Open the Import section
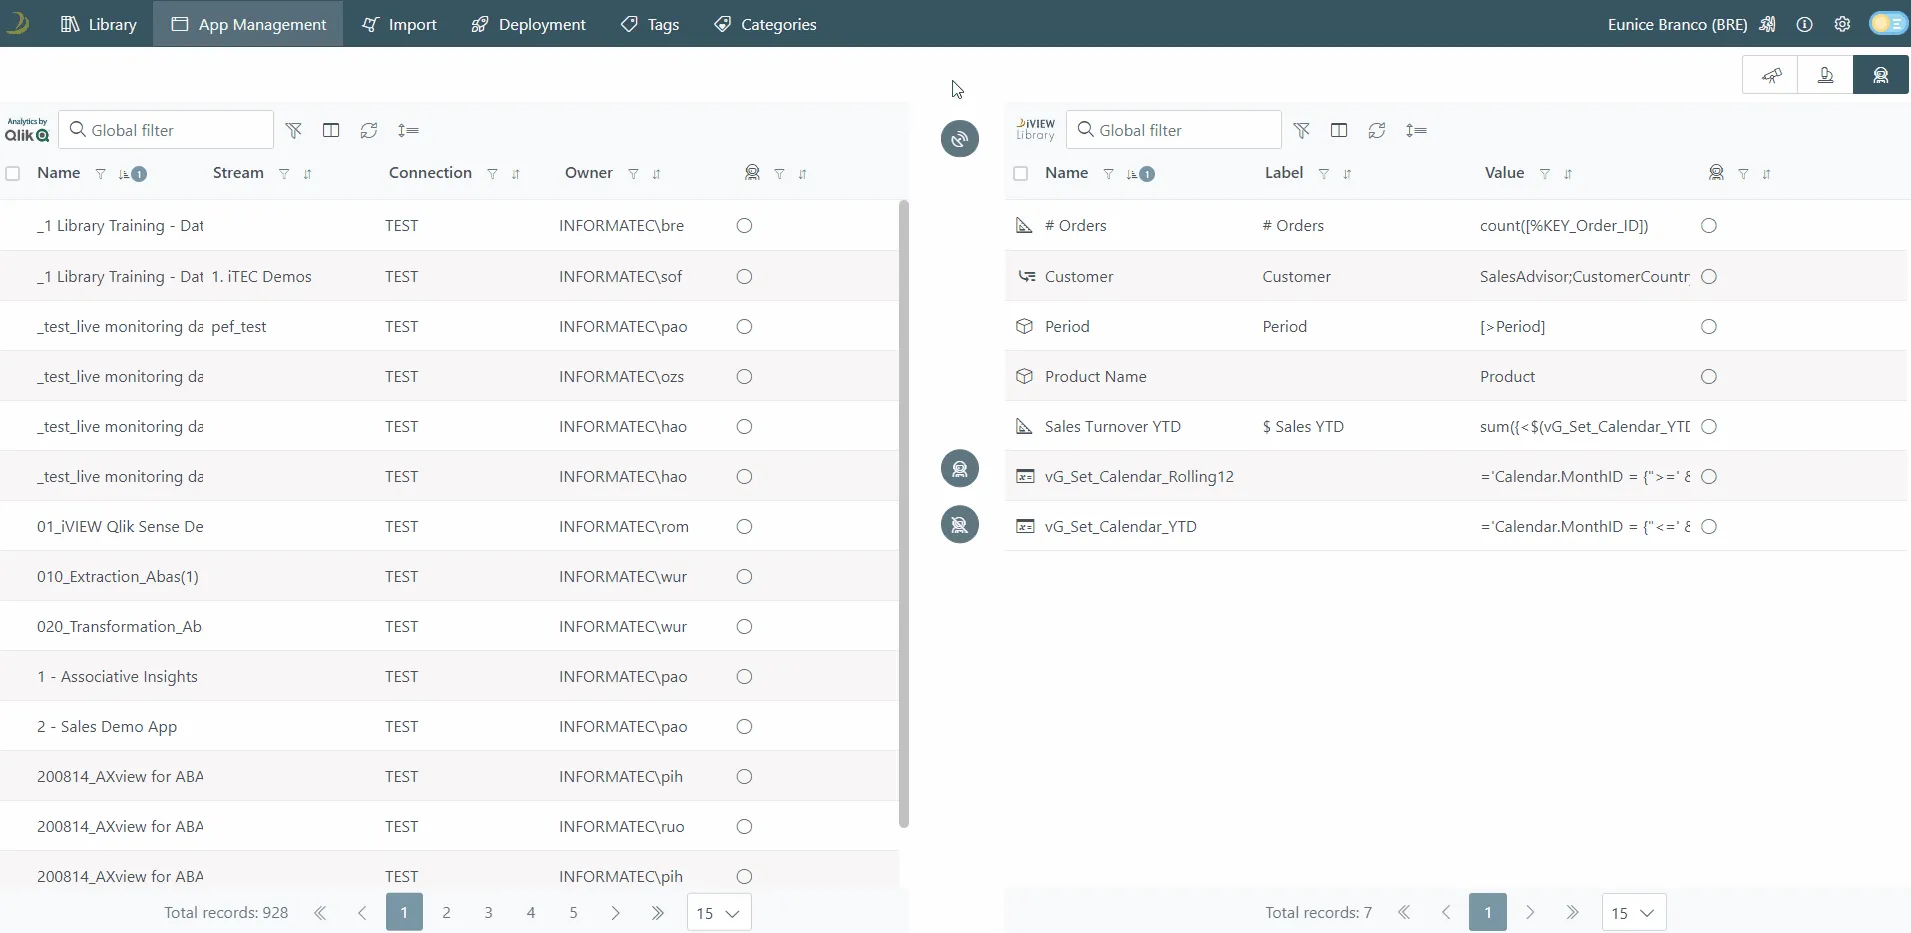This screenshot has height=933, width=1911. 399,24
